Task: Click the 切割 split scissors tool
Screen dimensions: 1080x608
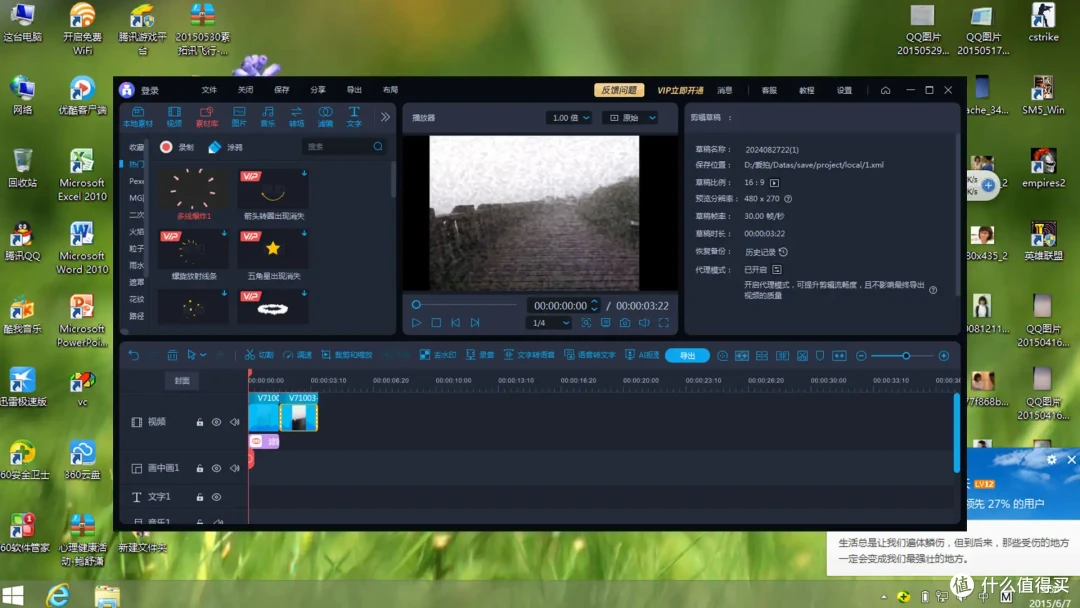Action: pyautogui.click(x=260, y=355)
